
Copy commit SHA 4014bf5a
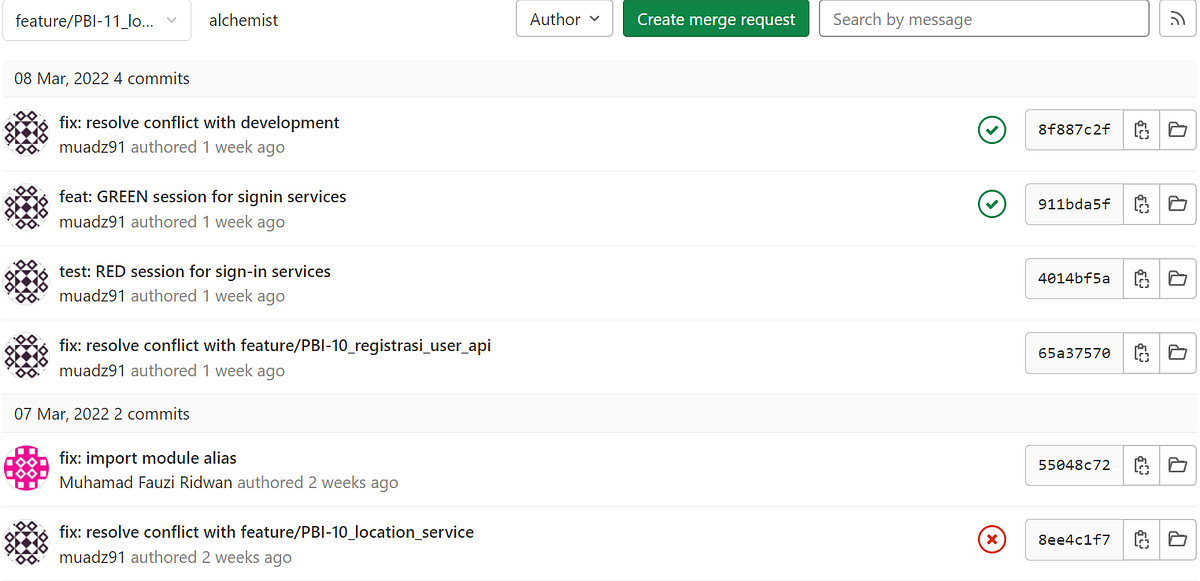[1141, 279]
